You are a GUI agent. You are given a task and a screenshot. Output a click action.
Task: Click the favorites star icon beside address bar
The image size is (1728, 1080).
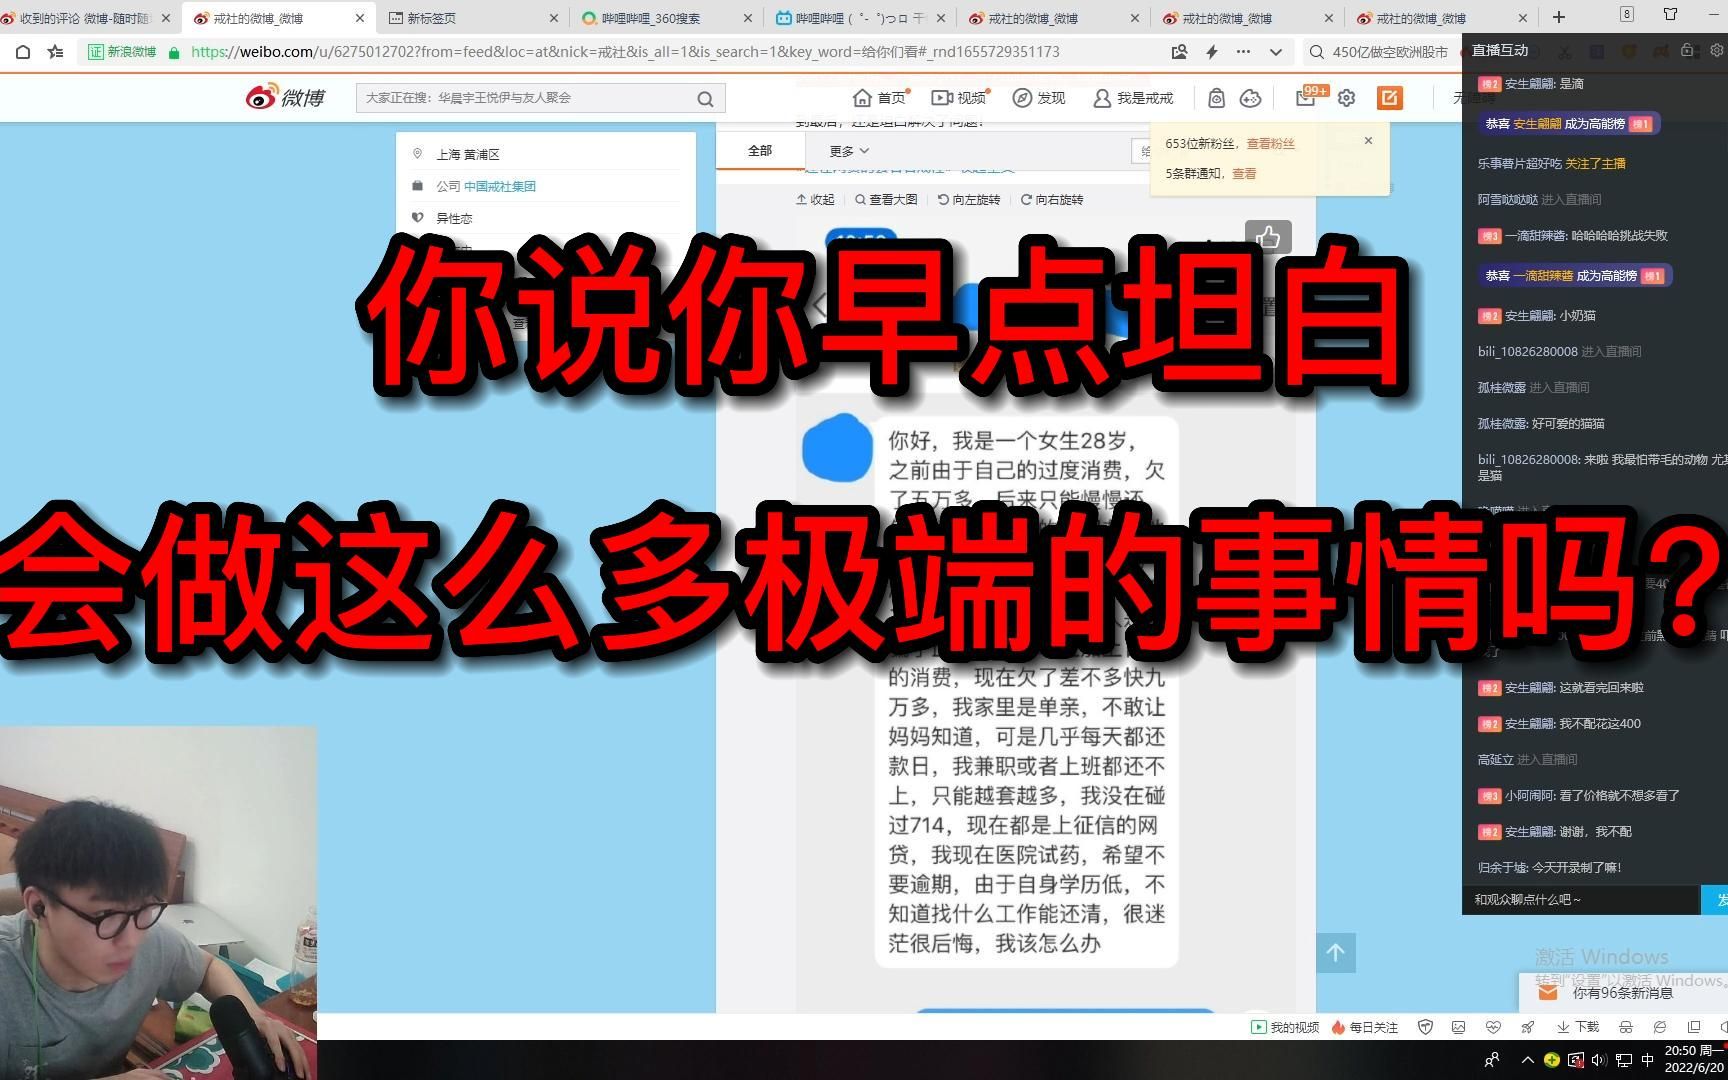(x=55, y=52)
